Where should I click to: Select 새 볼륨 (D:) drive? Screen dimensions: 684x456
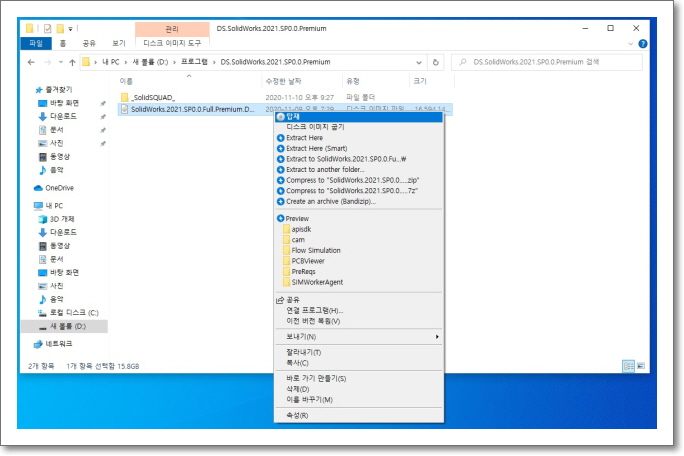point(65,326)
